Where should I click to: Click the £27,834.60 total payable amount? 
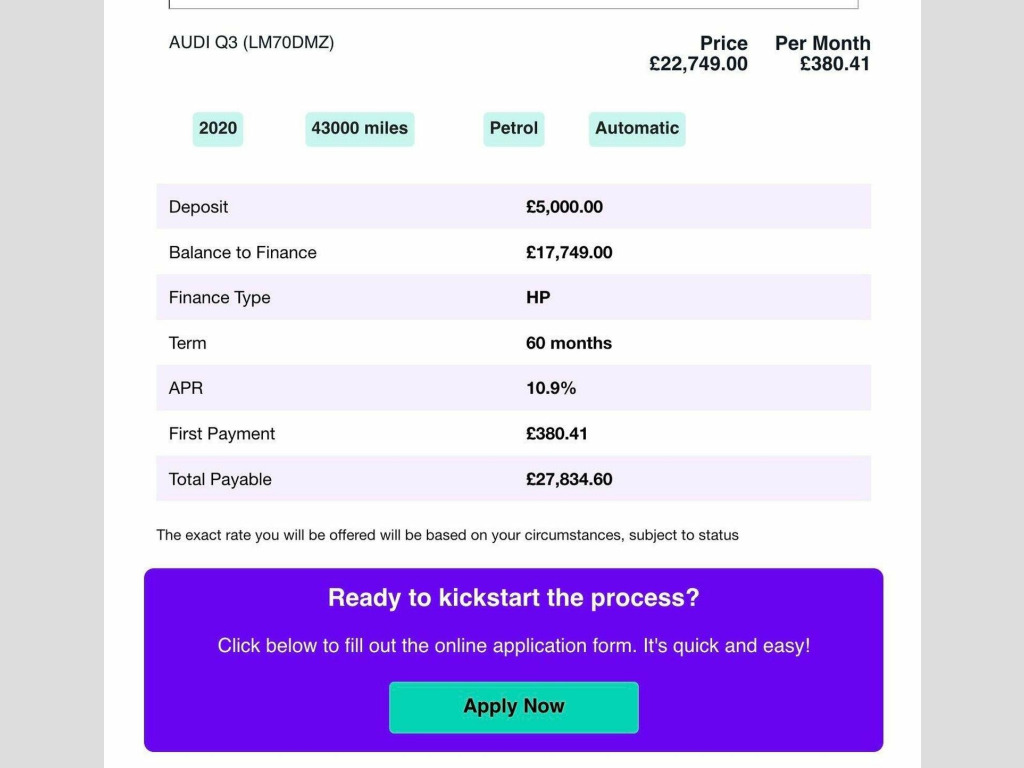click(x=569, y=479)
